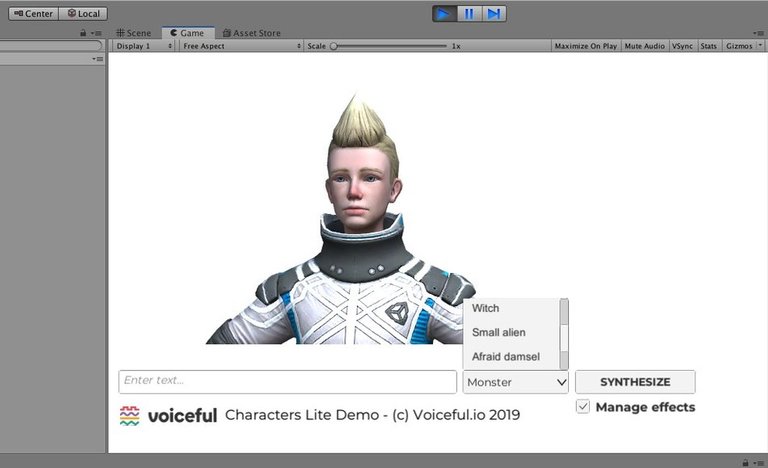Click the Scale slider handle
This screenshot has height=468, width=768.
(x=334, y=46)
